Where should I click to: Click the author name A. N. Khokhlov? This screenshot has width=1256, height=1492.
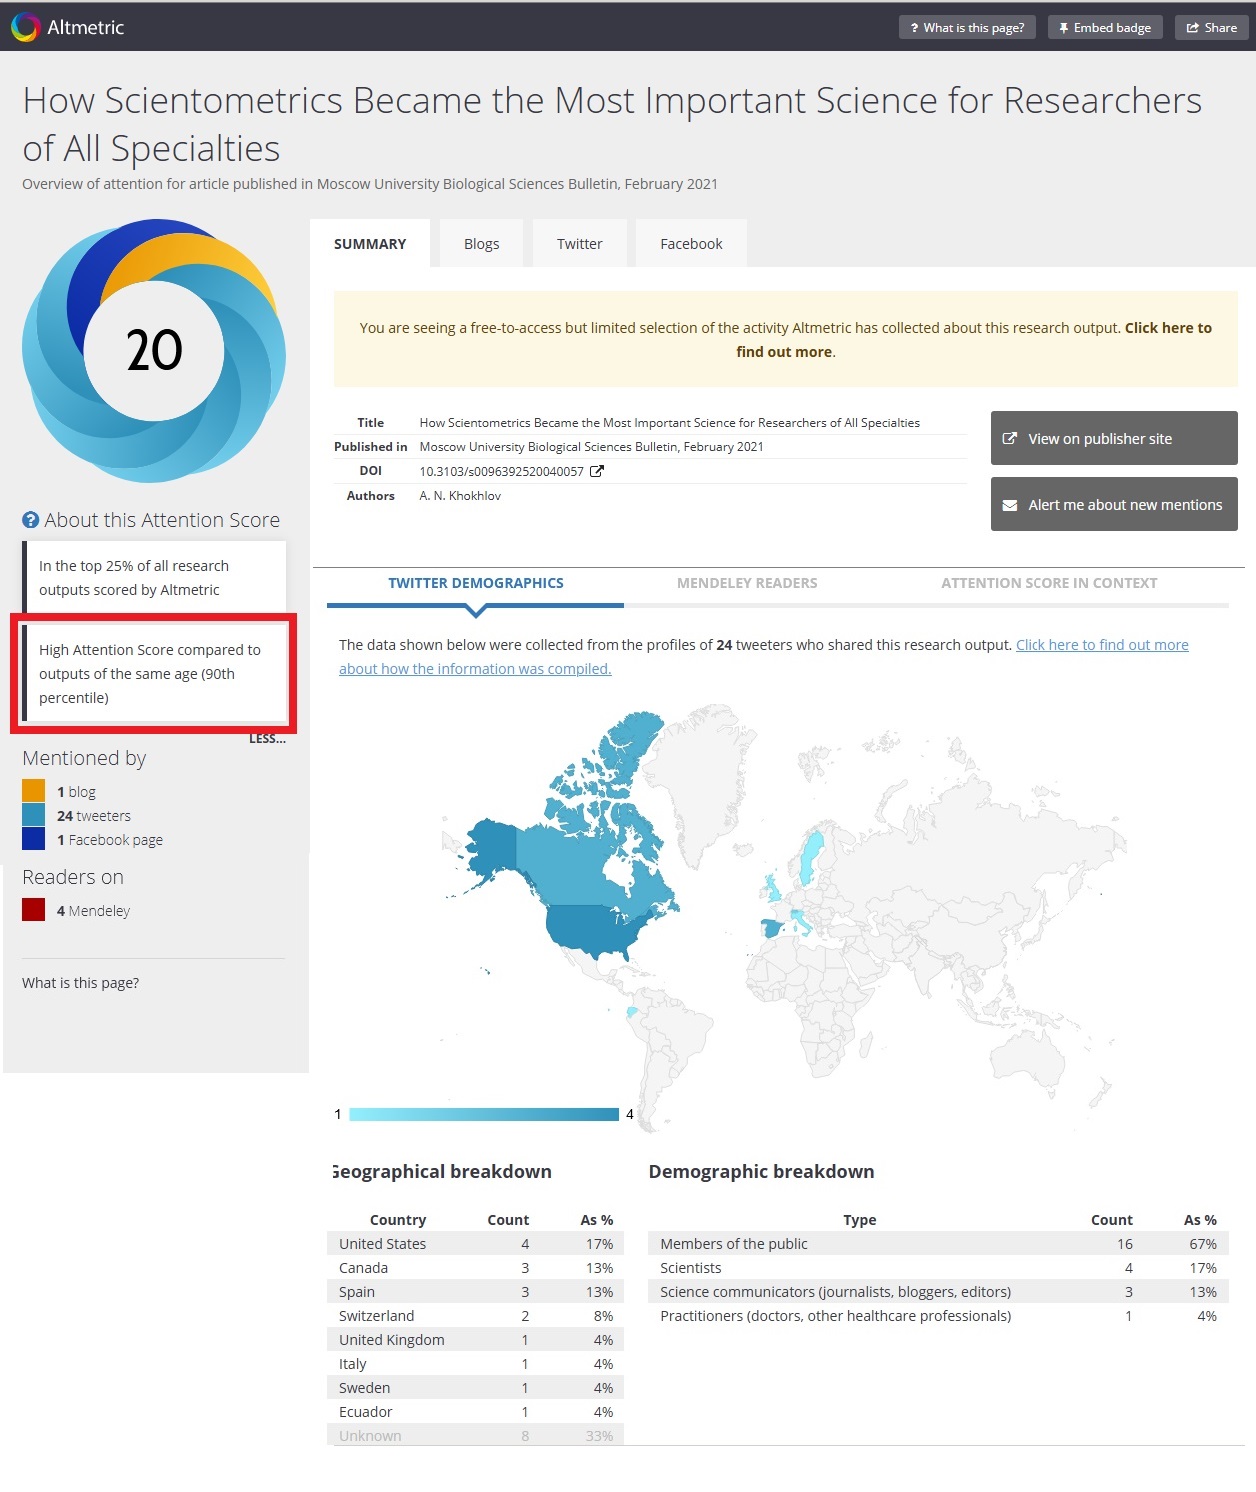coord(460,496)
